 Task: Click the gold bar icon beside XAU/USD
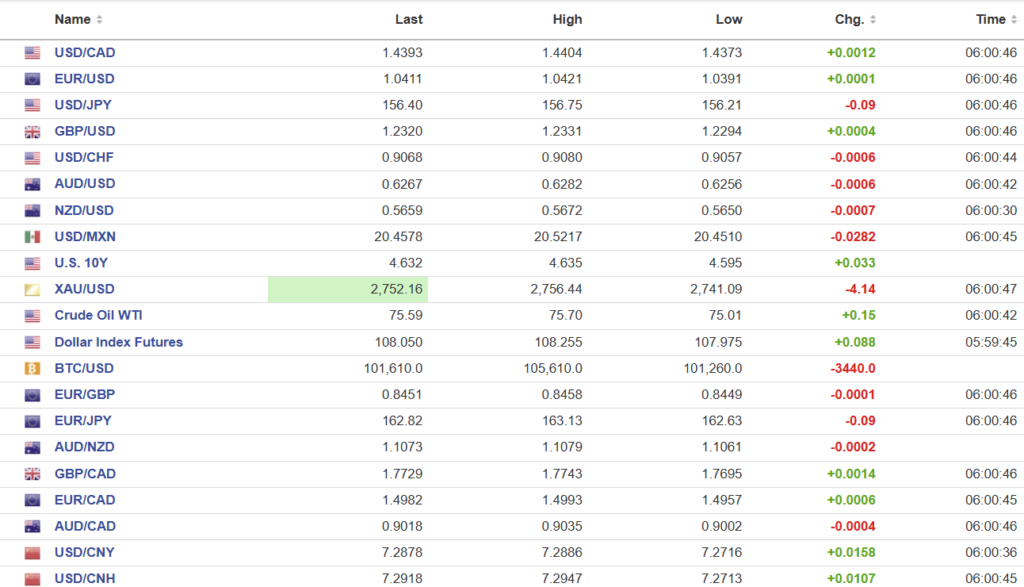coord(32,289)
